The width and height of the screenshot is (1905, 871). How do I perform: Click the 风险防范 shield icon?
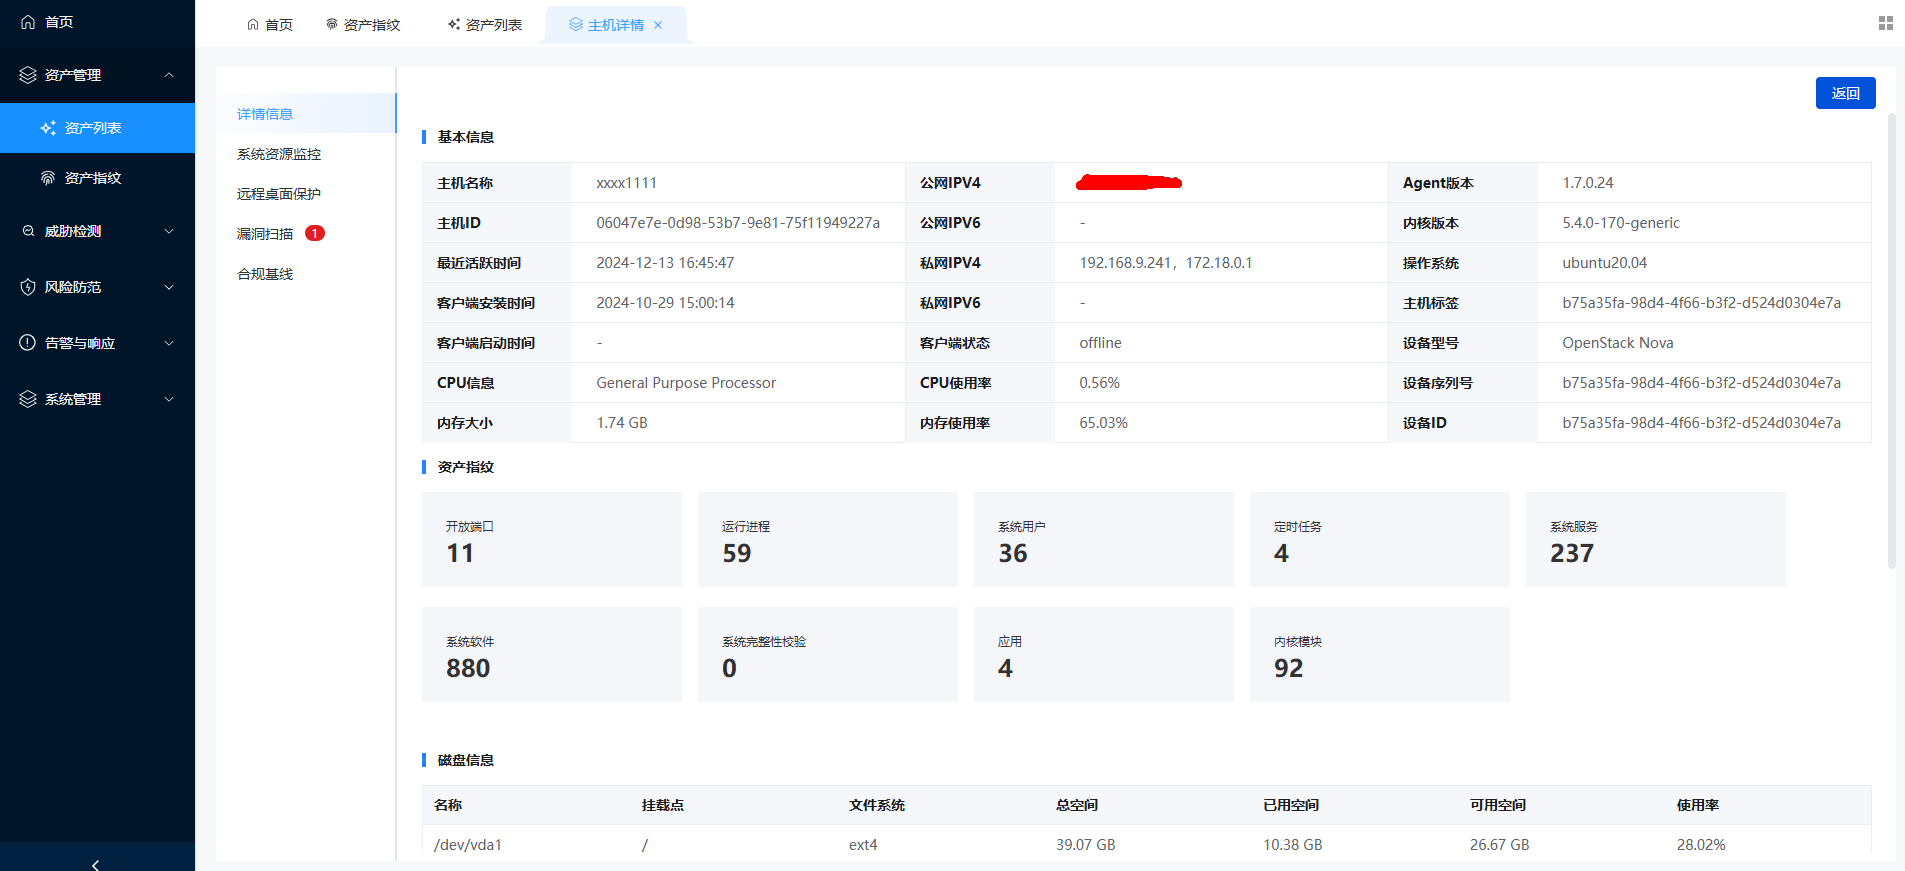coord(28,287)
